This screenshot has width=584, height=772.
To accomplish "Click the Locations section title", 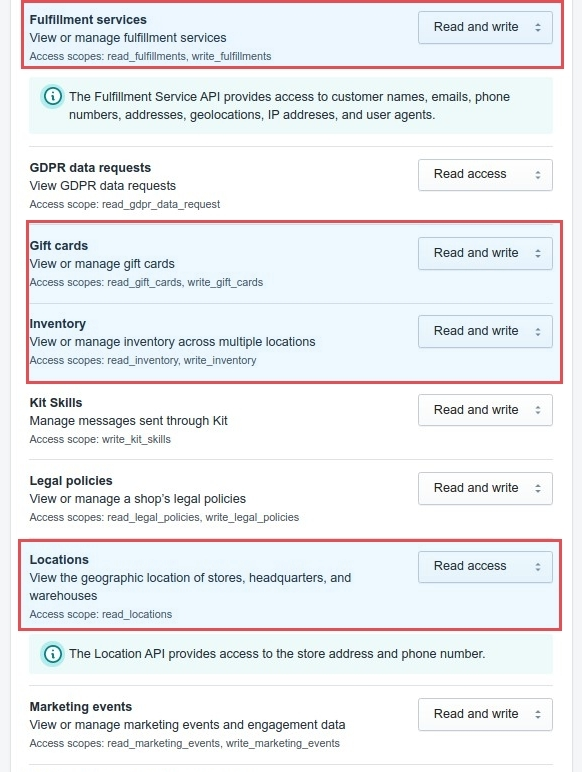I will [59, 559].
